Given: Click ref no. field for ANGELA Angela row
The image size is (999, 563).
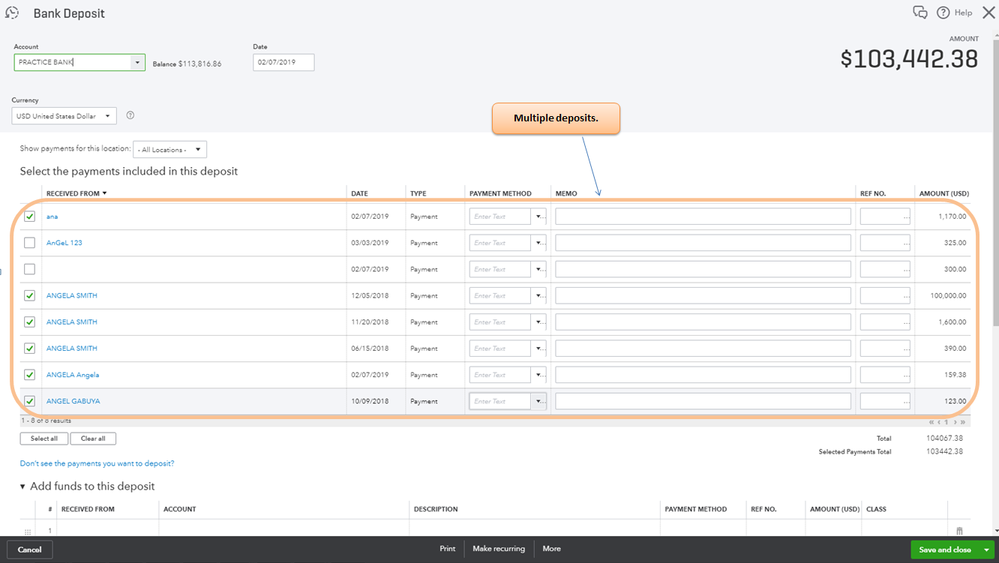Looking at the screenshot, I should coord(885,374).
